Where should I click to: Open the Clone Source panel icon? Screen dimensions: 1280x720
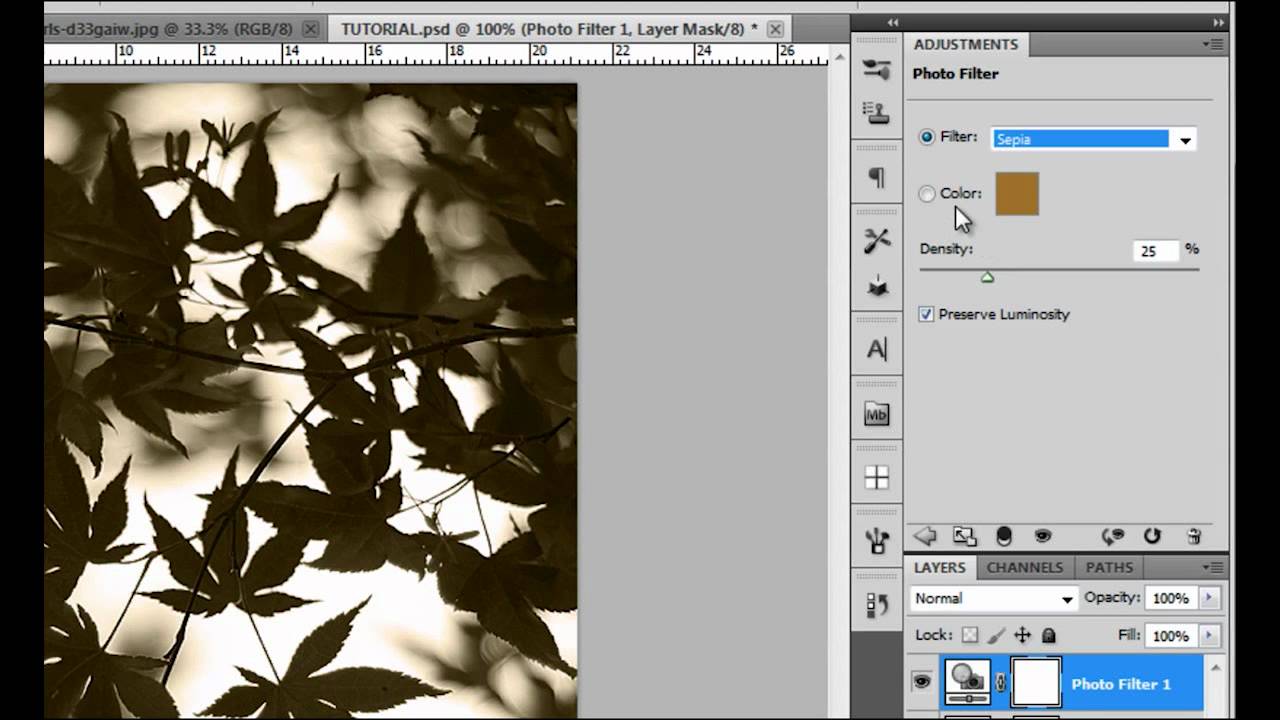pos(877,113)
